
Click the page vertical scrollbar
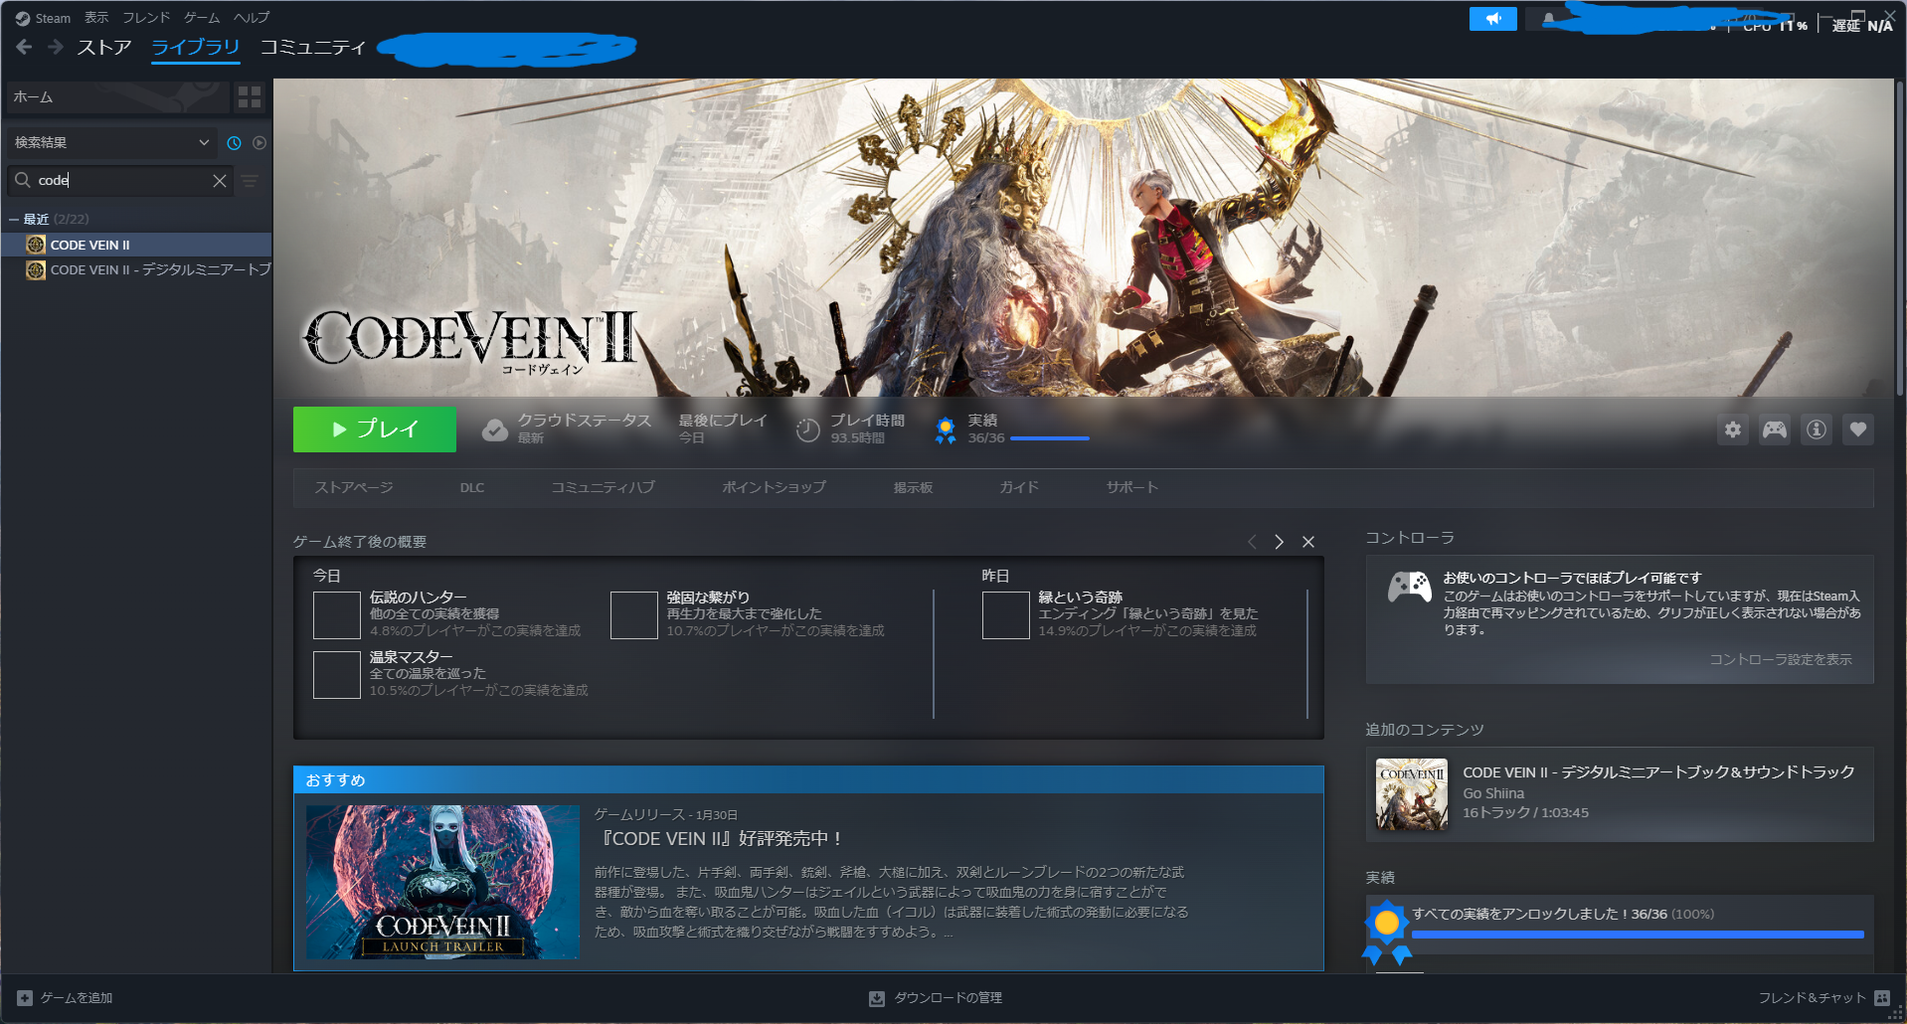(1899, 239)
